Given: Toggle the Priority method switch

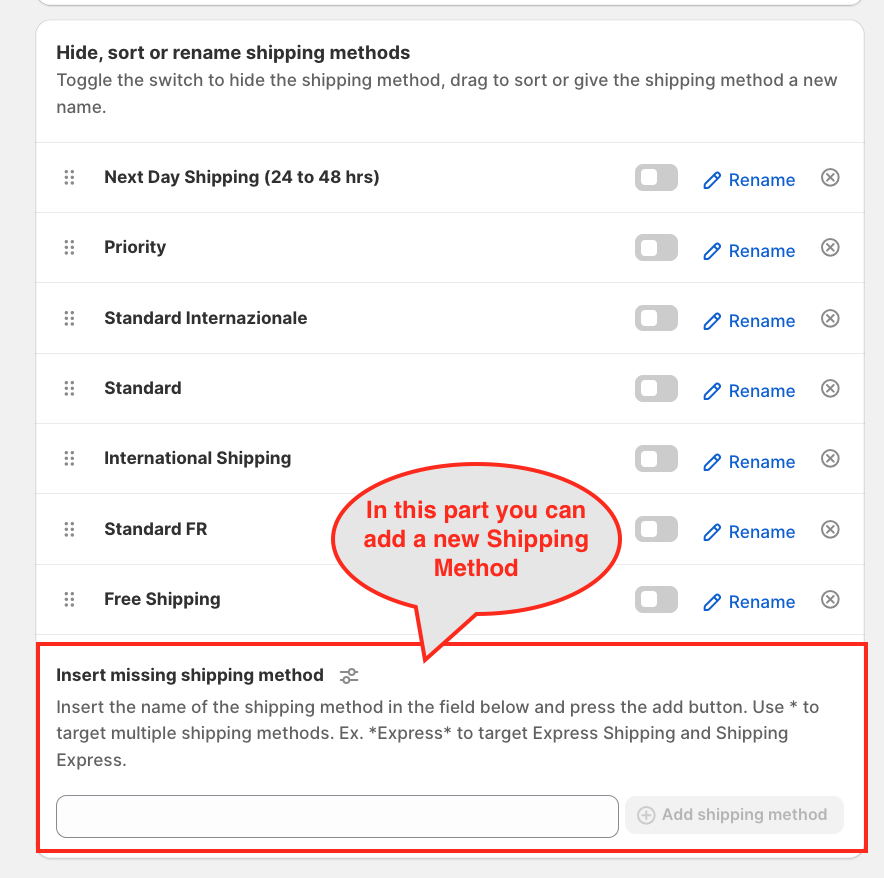Looking at the screenshot, I should point(656,248).
